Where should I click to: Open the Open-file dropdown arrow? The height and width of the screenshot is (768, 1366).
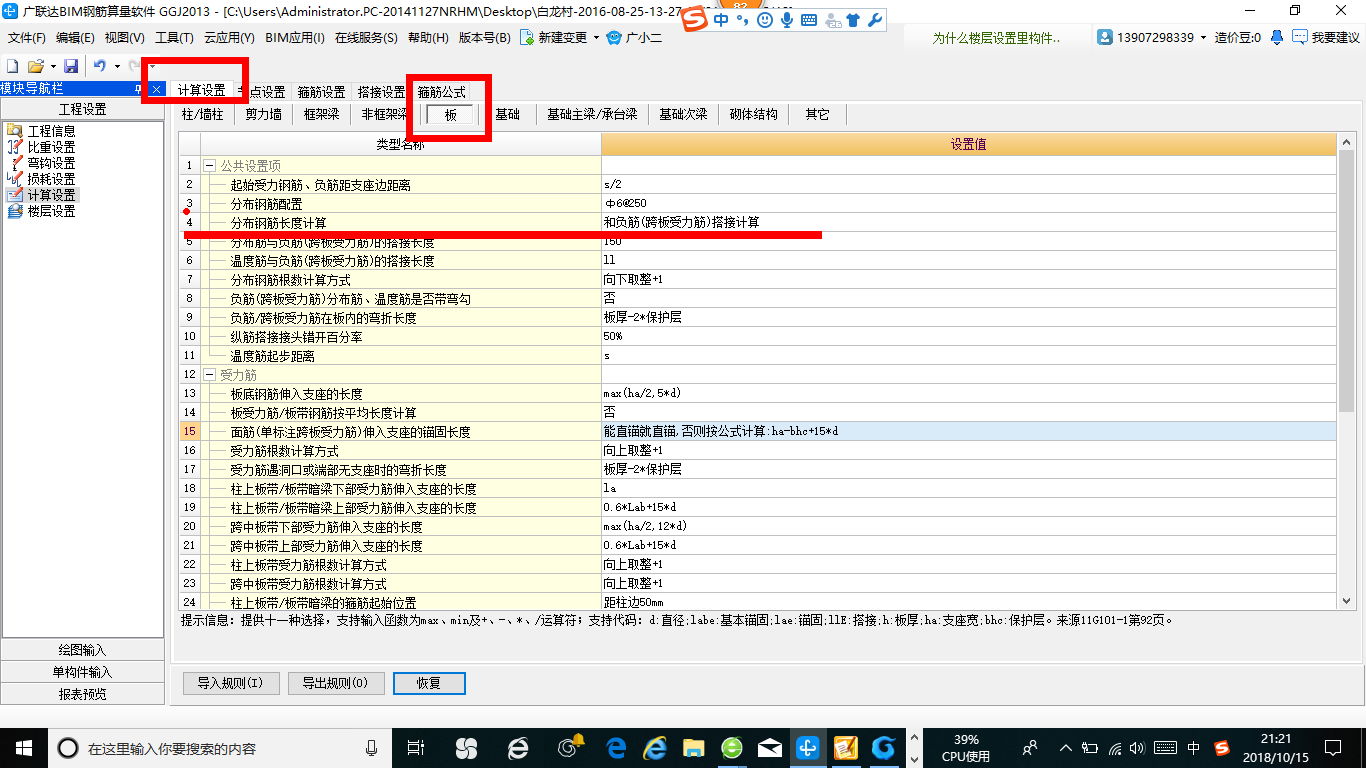51,66
